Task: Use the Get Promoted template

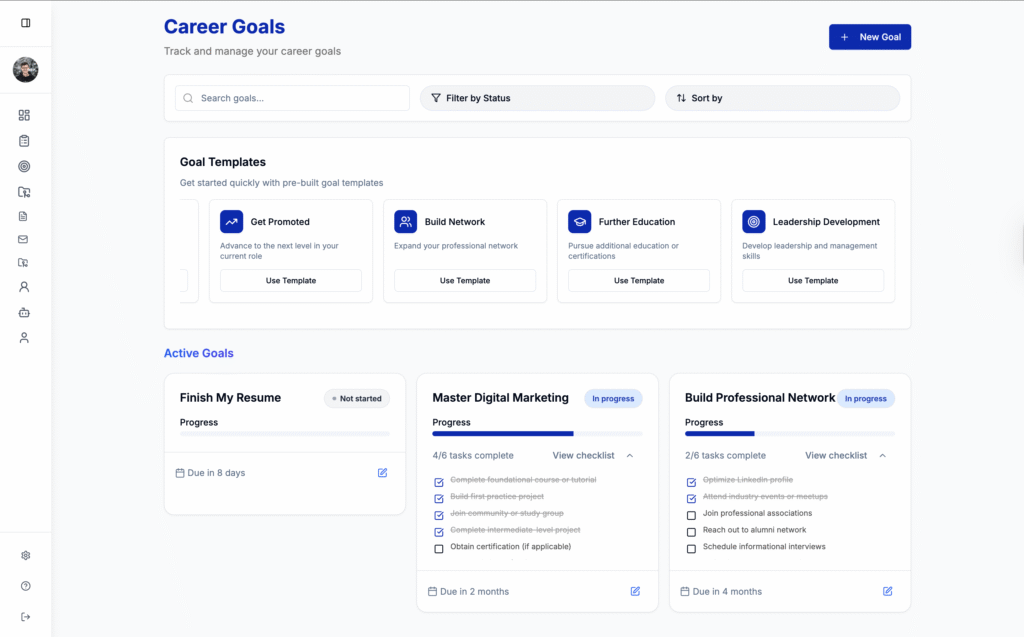Action: click(x=290, y=281)
